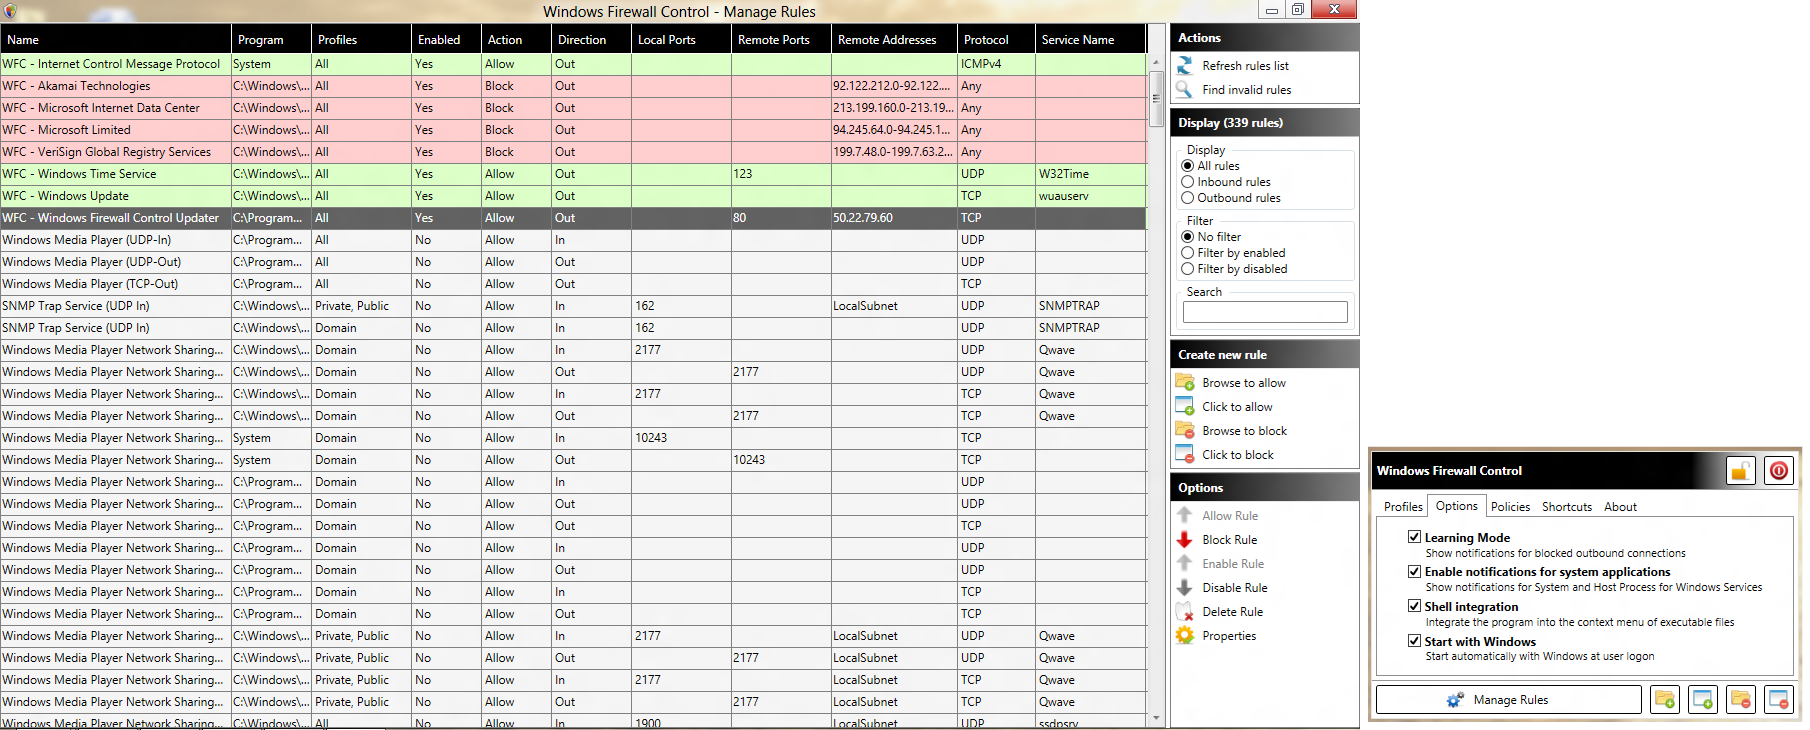The width and height of the screenshot is (1810, 730).
Task: Select the Inbound rules radio button
Action: click(x=1188, y=182)
